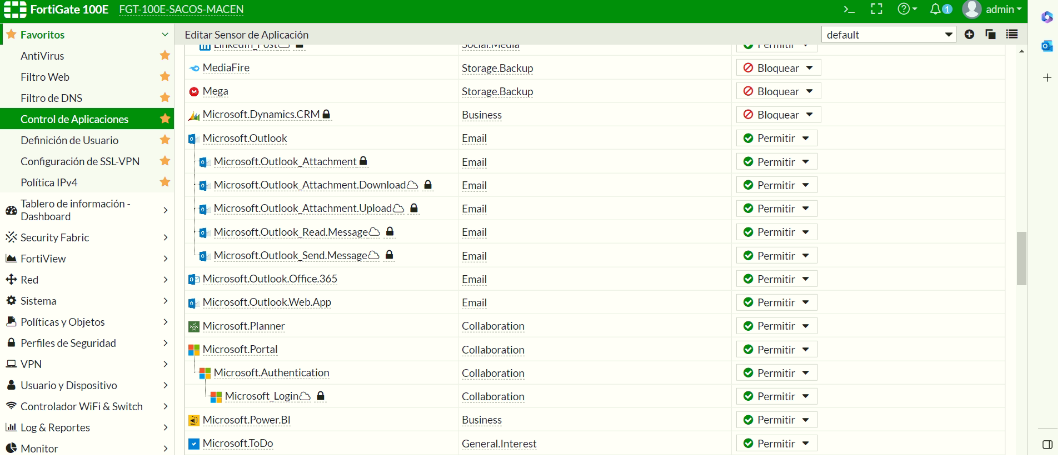Click the create new sensor plus icon
Screen dimensions: 1058x455
click(969, 34)
